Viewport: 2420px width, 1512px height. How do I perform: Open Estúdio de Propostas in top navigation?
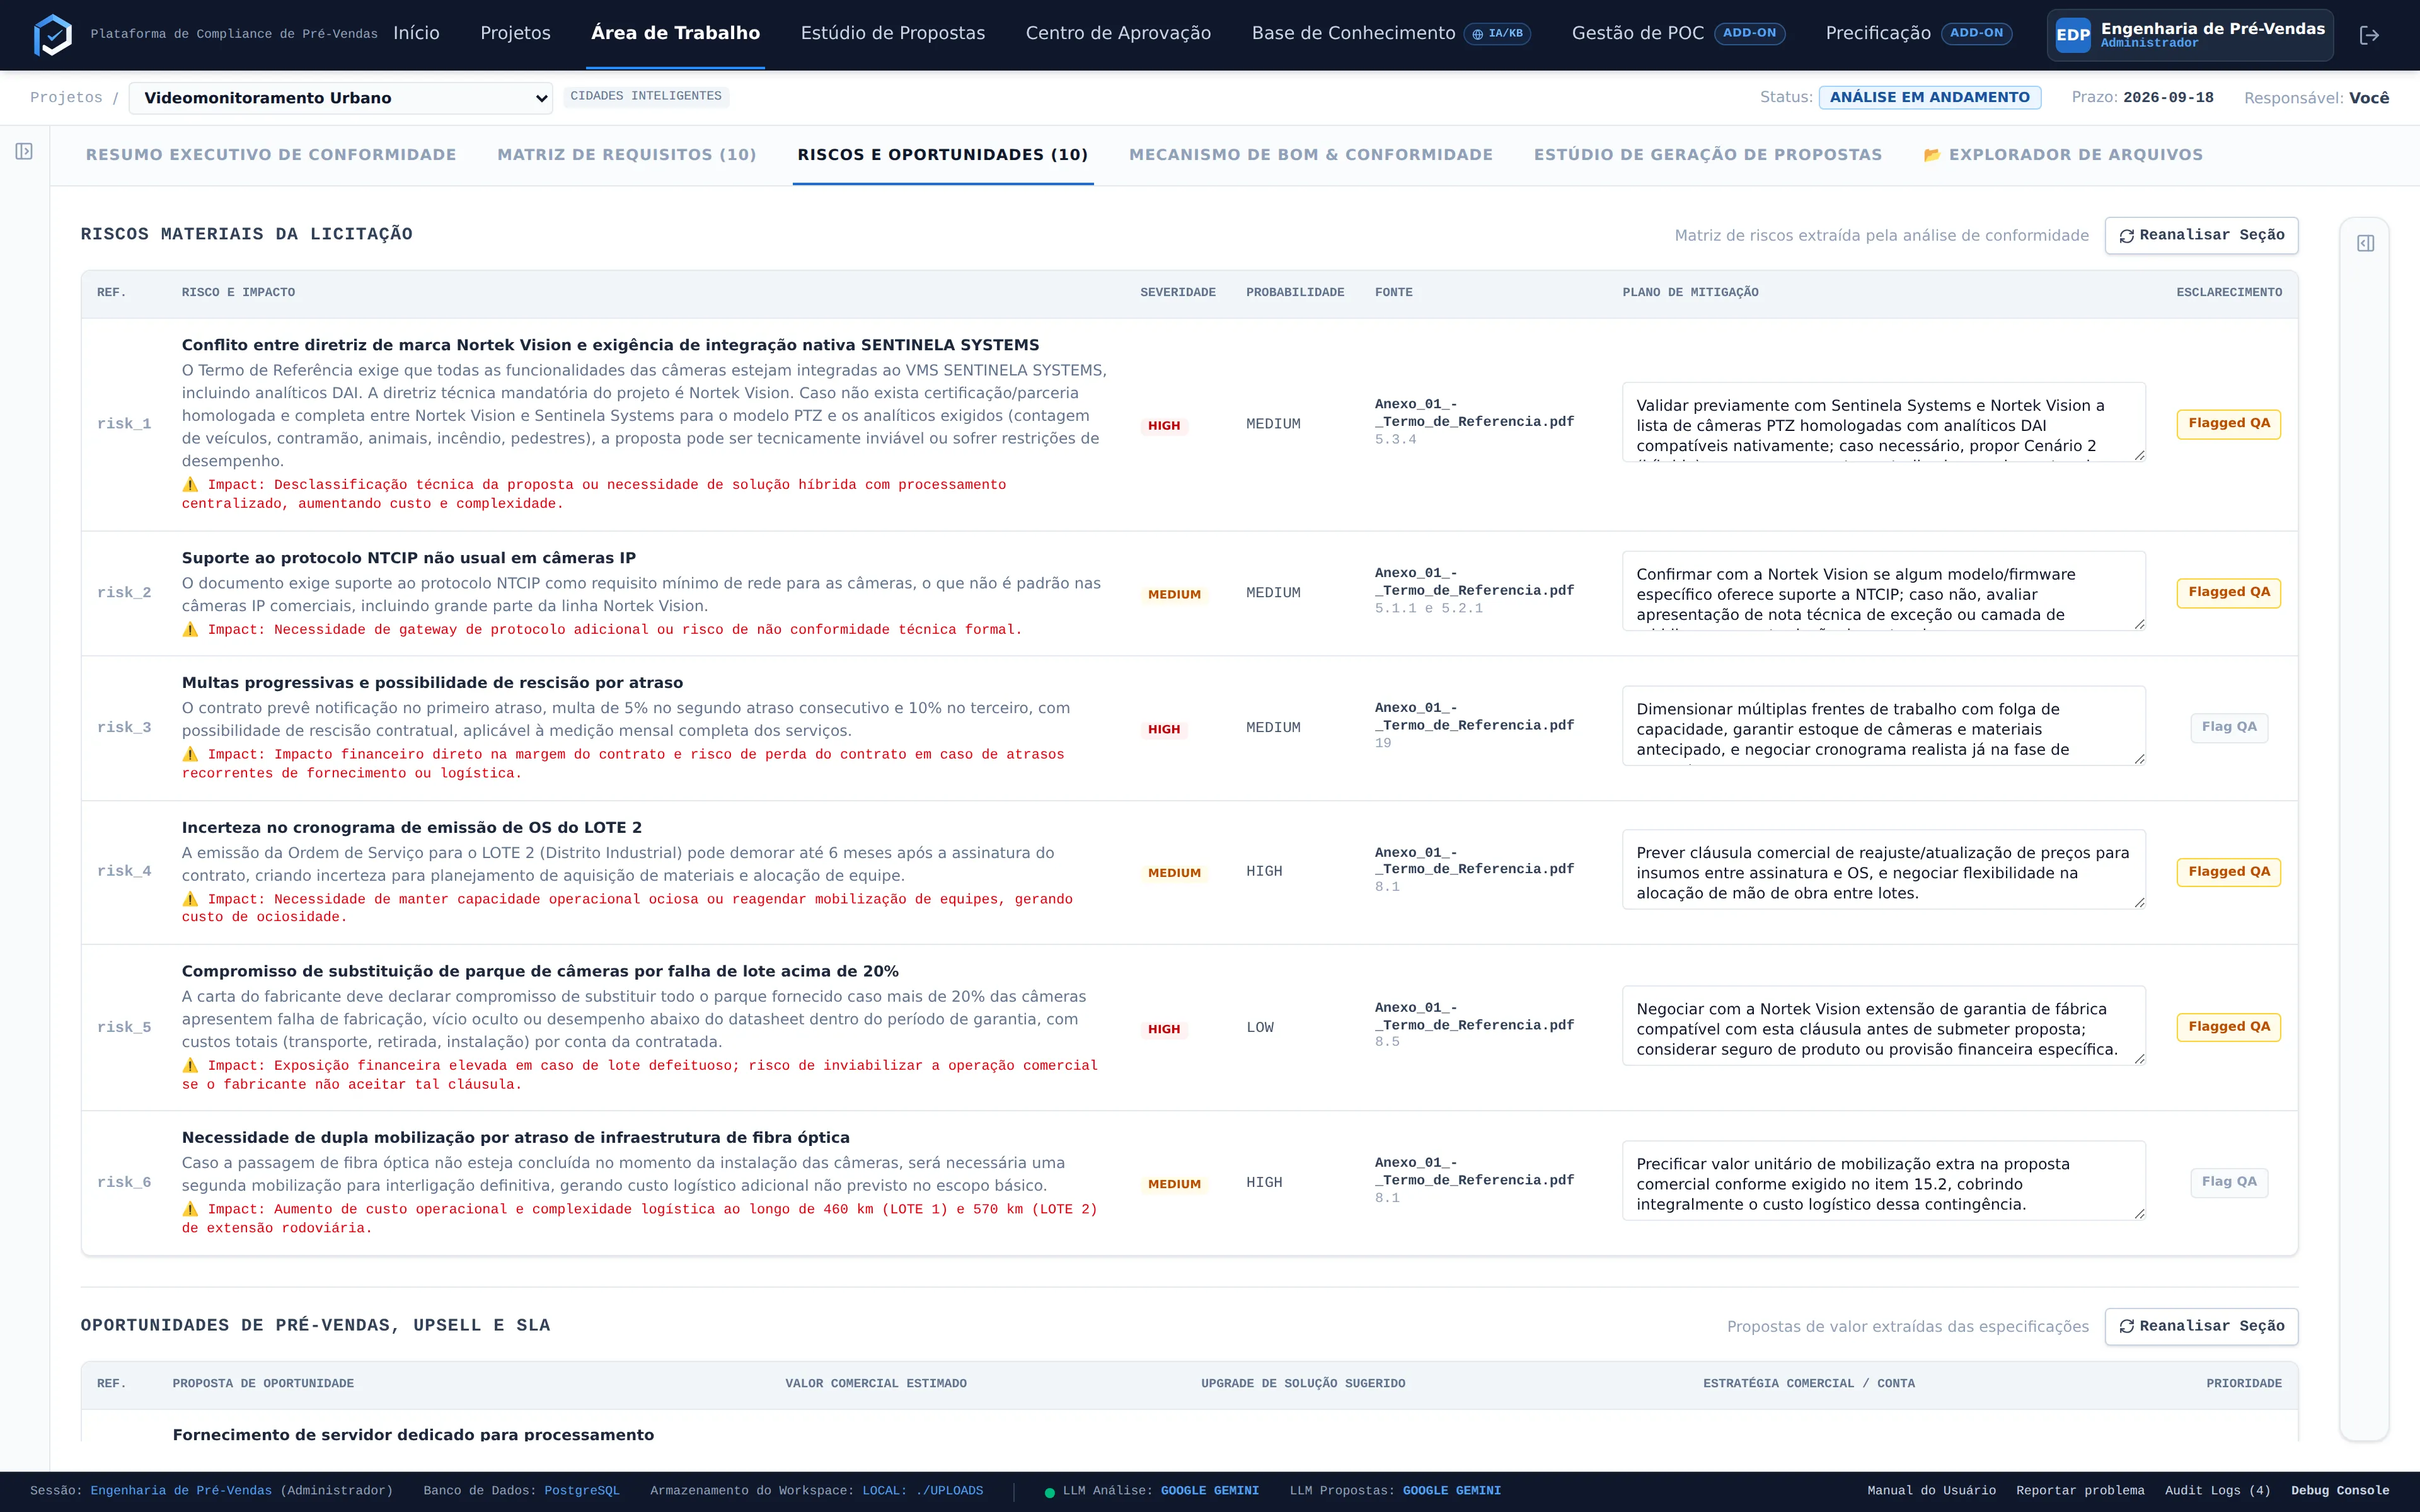[x=893, y=34]
